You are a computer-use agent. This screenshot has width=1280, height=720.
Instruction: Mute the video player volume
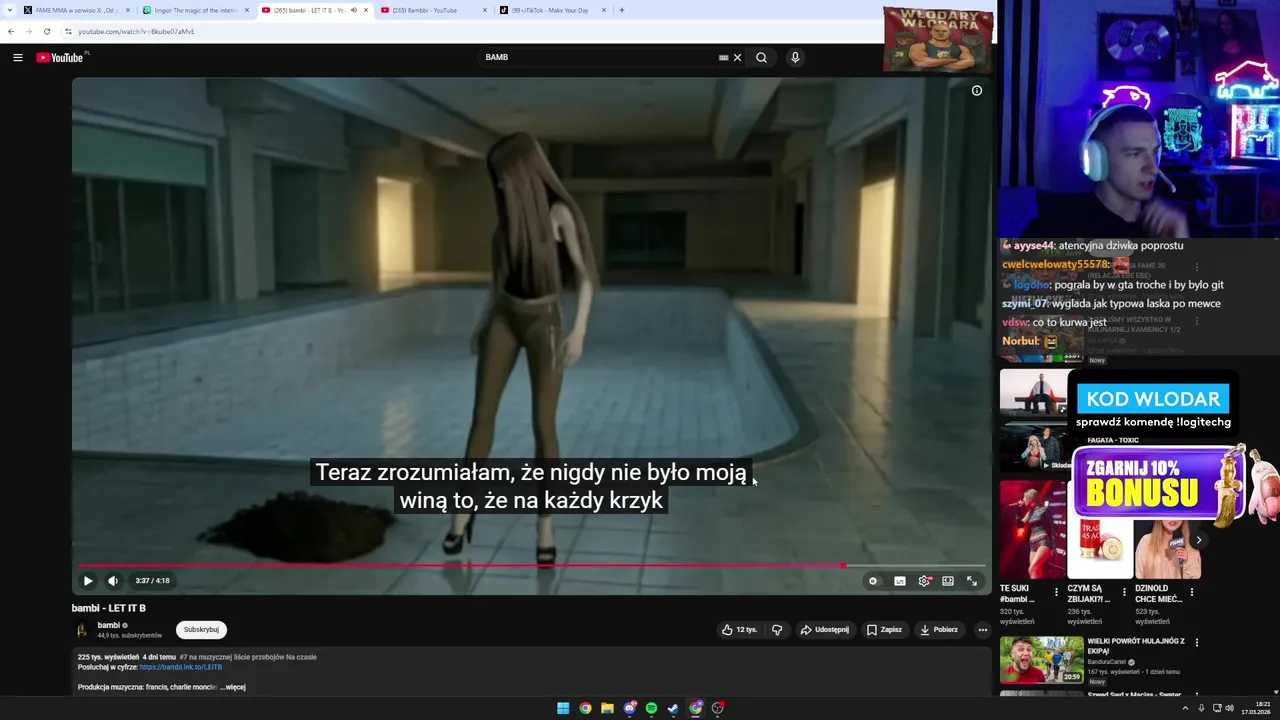[113, 581]
